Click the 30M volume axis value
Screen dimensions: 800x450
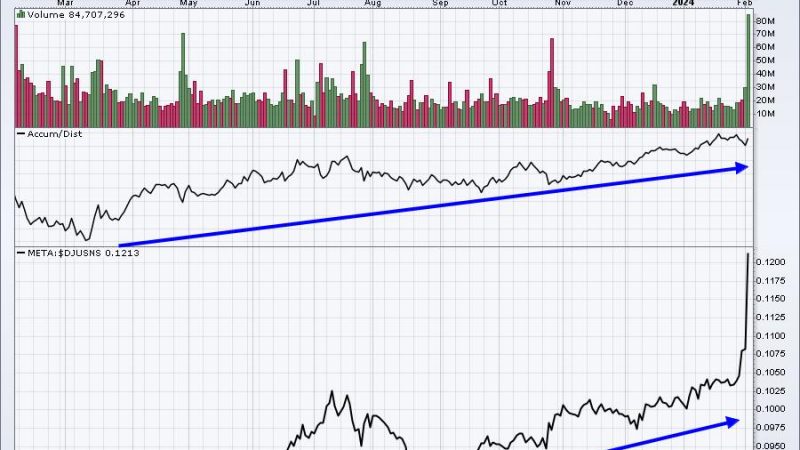(x=765, y=87)
